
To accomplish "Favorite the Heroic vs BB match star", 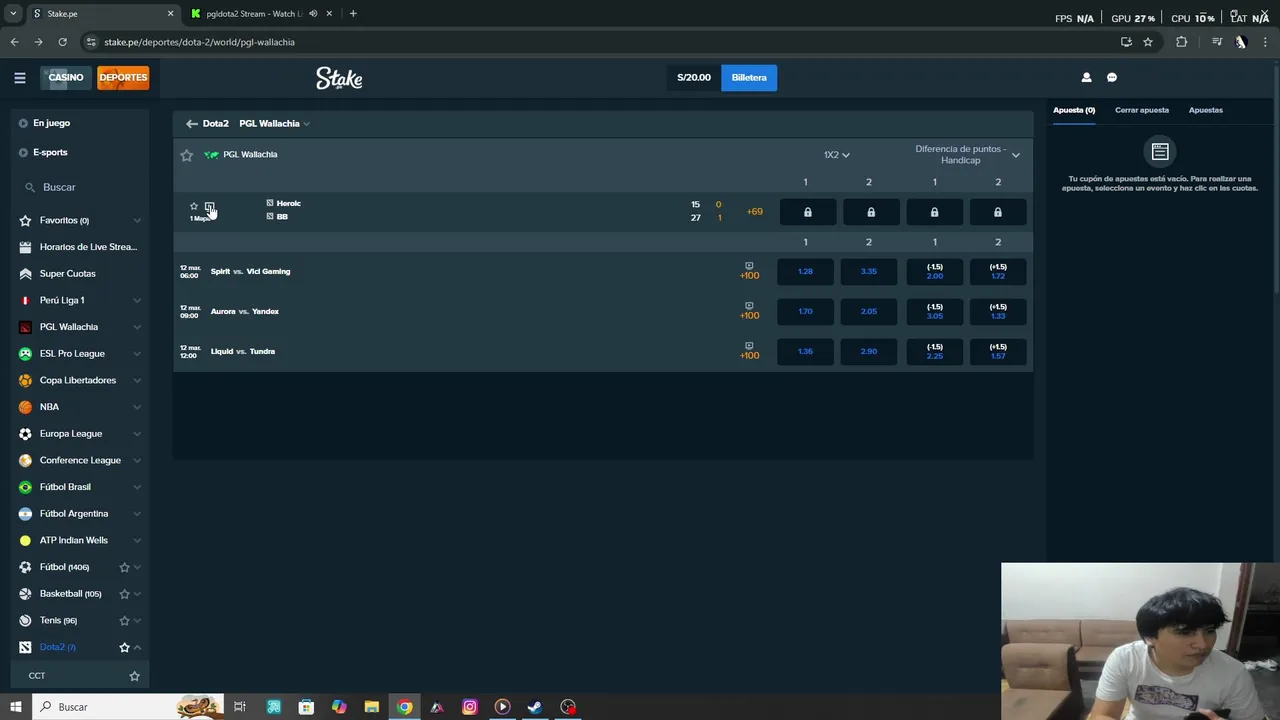I will point(194,206).
